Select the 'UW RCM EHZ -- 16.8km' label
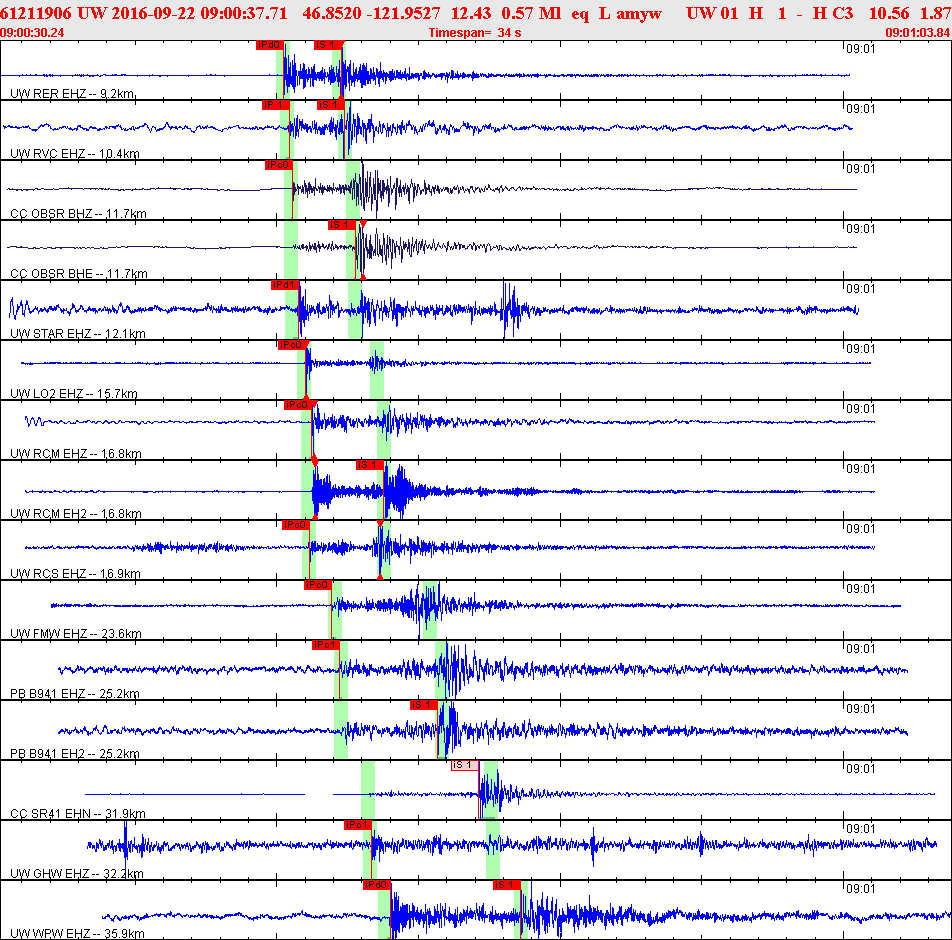The height and width of the screenshot is (940, 952). click(x=75, y=454)
